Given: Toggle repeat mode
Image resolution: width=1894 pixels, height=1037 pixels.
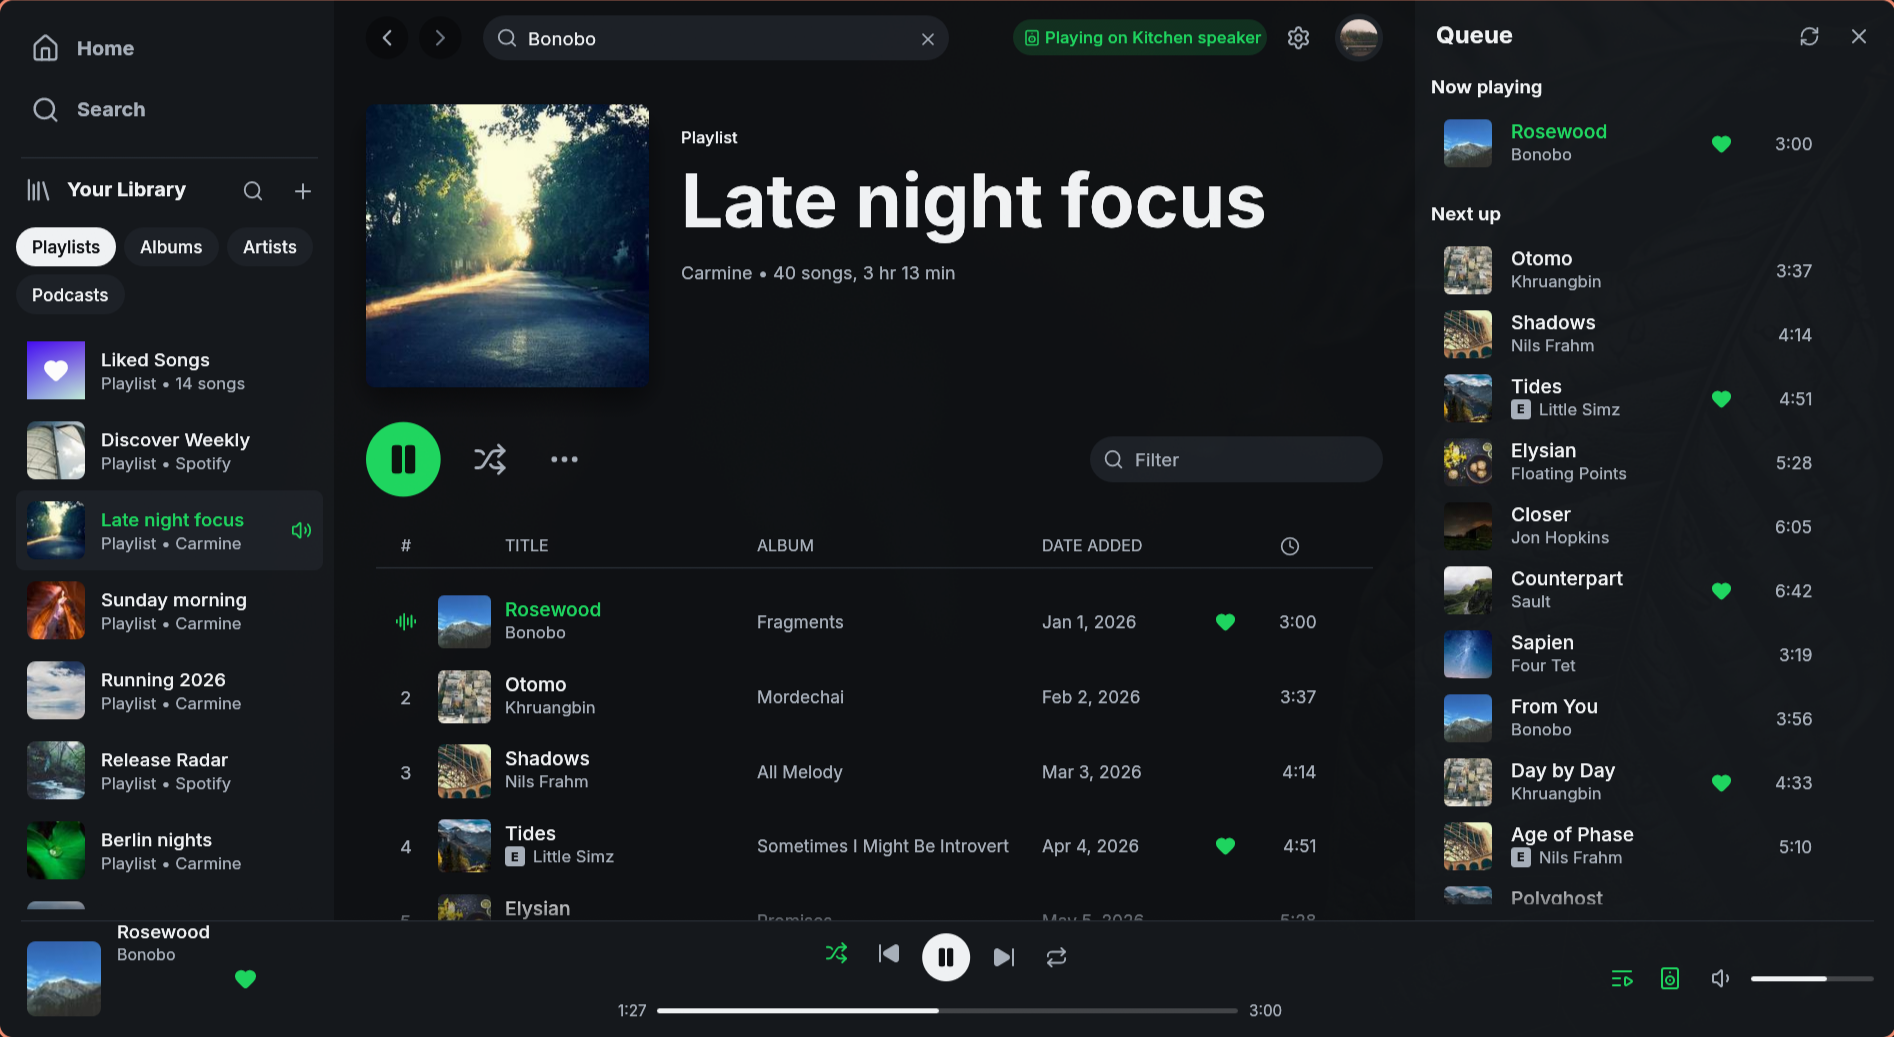Looking at the screenshot, I should click(x=1056, y=957).
